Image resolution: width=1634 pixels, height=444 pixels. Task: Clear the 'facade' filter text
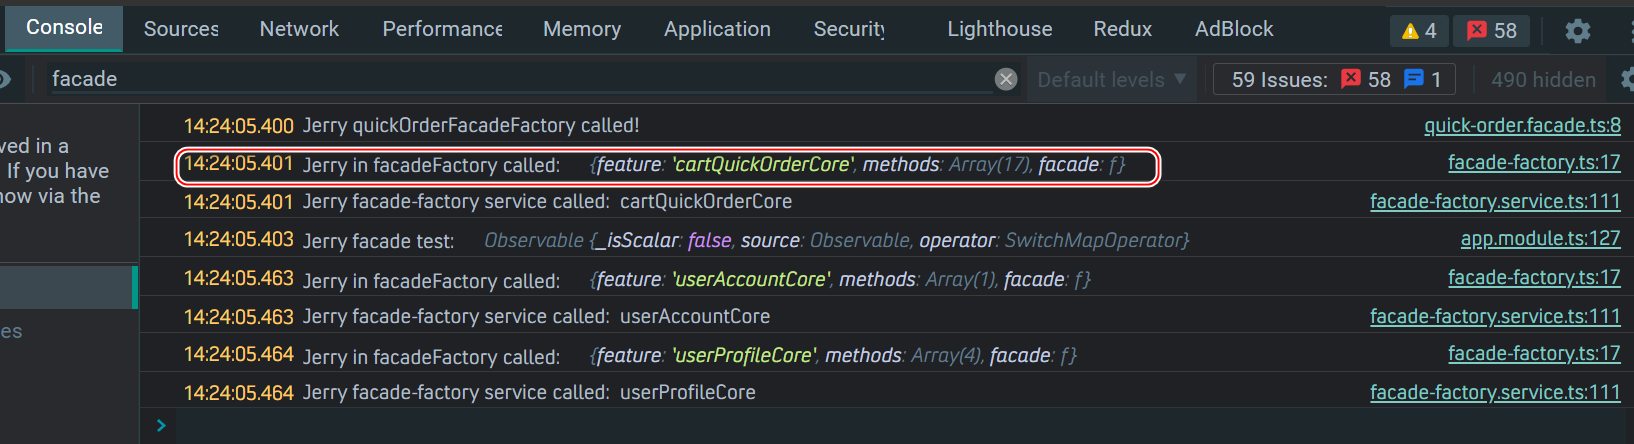coord(1006,79)
